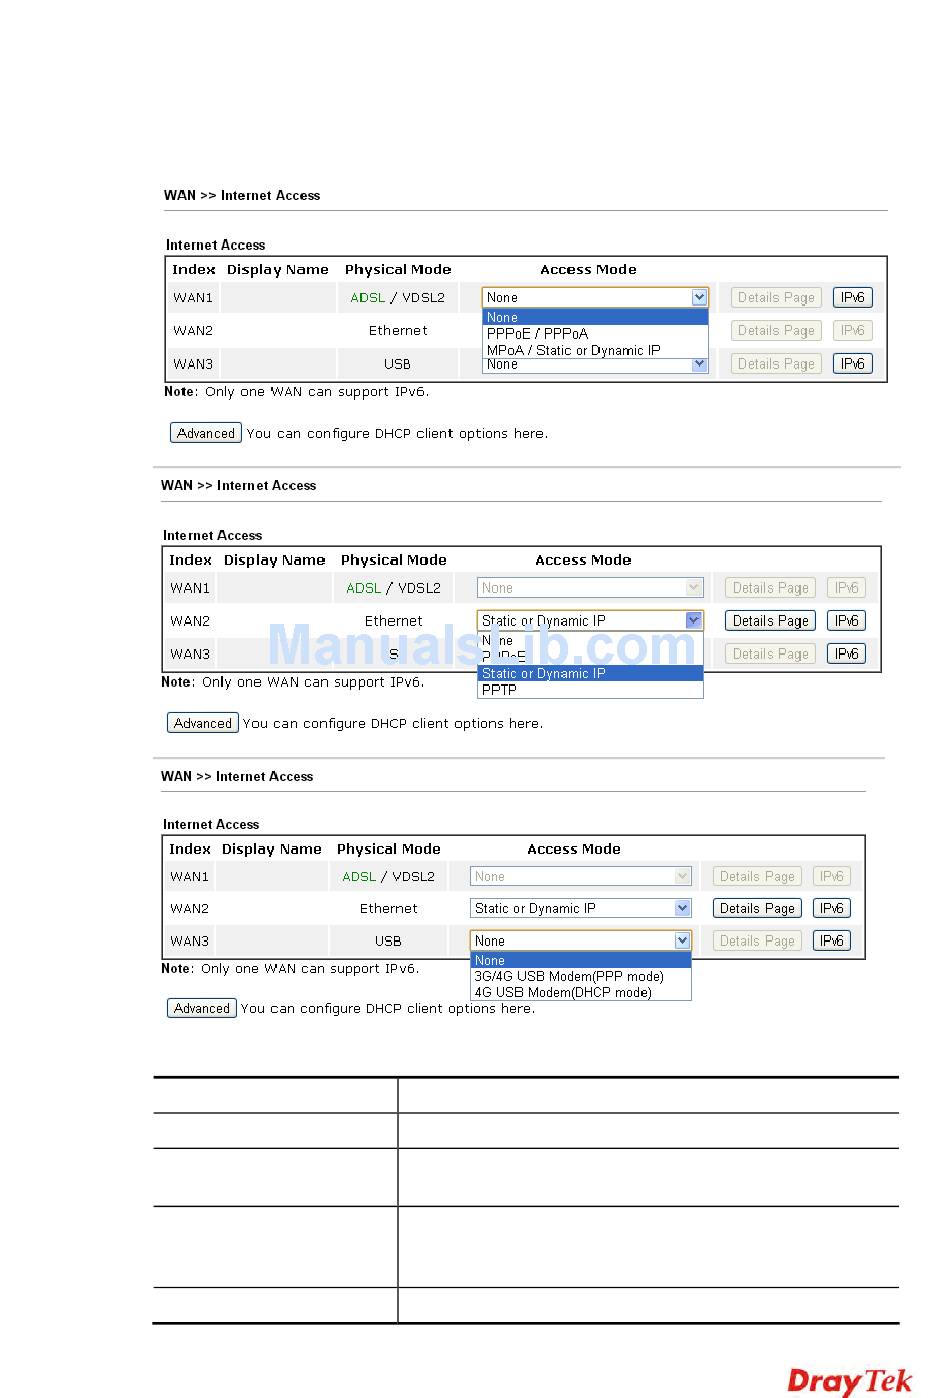Click the ADSL link in first table
Image resolution: width=950 pixels, height=1398 pixels.
[x=367, y=297]
